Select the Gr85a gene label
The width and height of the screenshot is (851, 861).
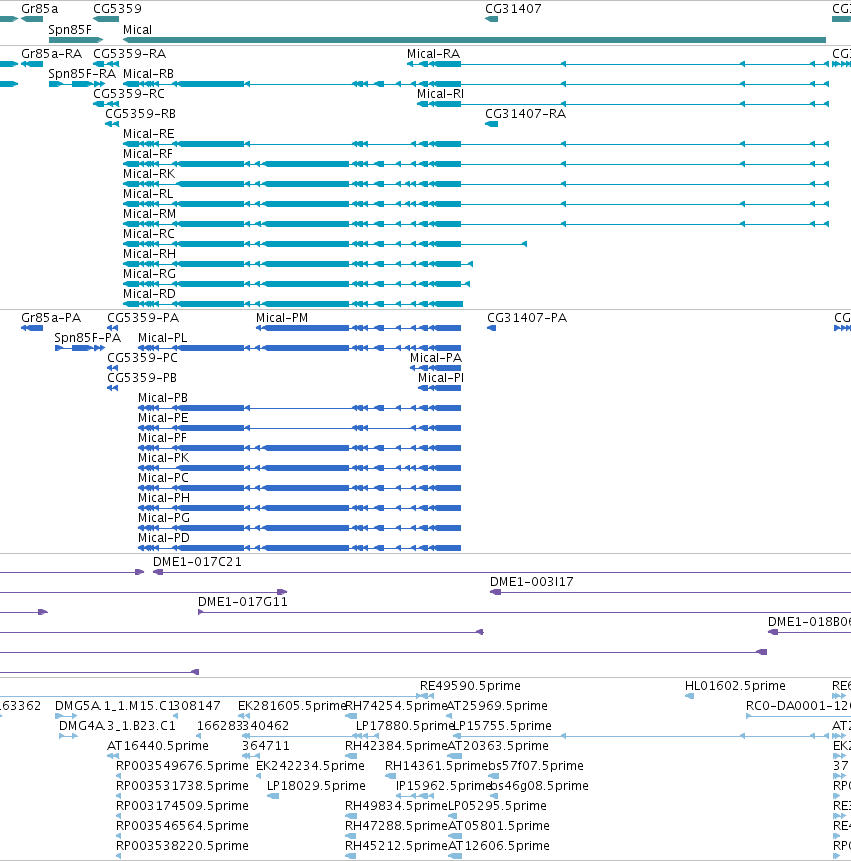40,9
